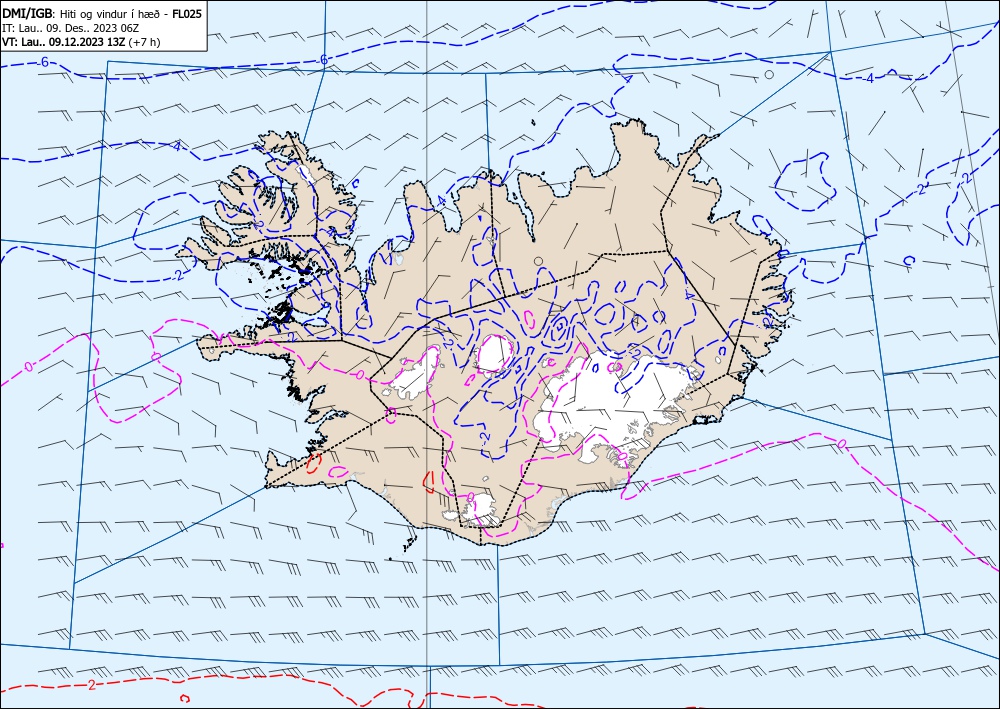1000x709 pixels.
Task: Click the title text 'Hiti og vindur í hæð - FL025'
Action: pyautogui.click(x=131, y=13)
